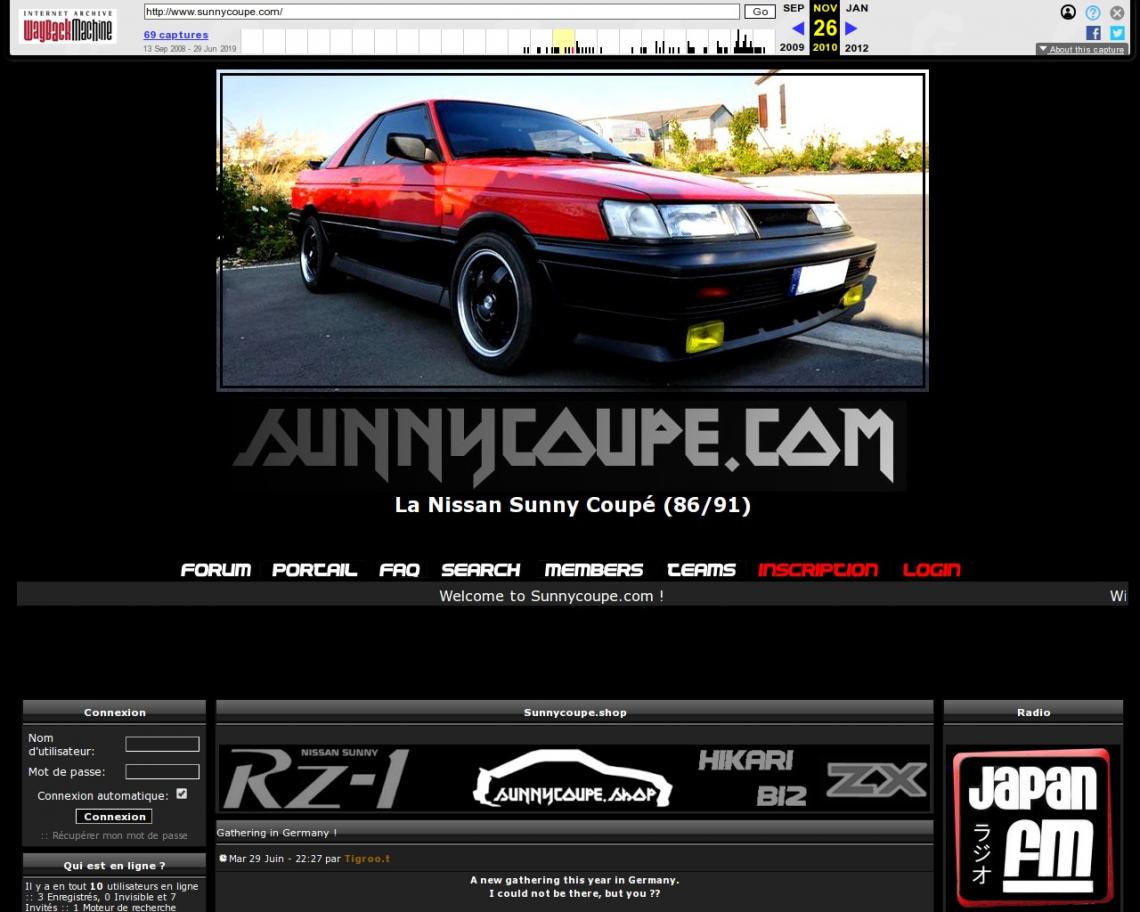This screenshot has height=912, width=1140.
Task: Open Wayback help icon
Action: [1093, 12]
